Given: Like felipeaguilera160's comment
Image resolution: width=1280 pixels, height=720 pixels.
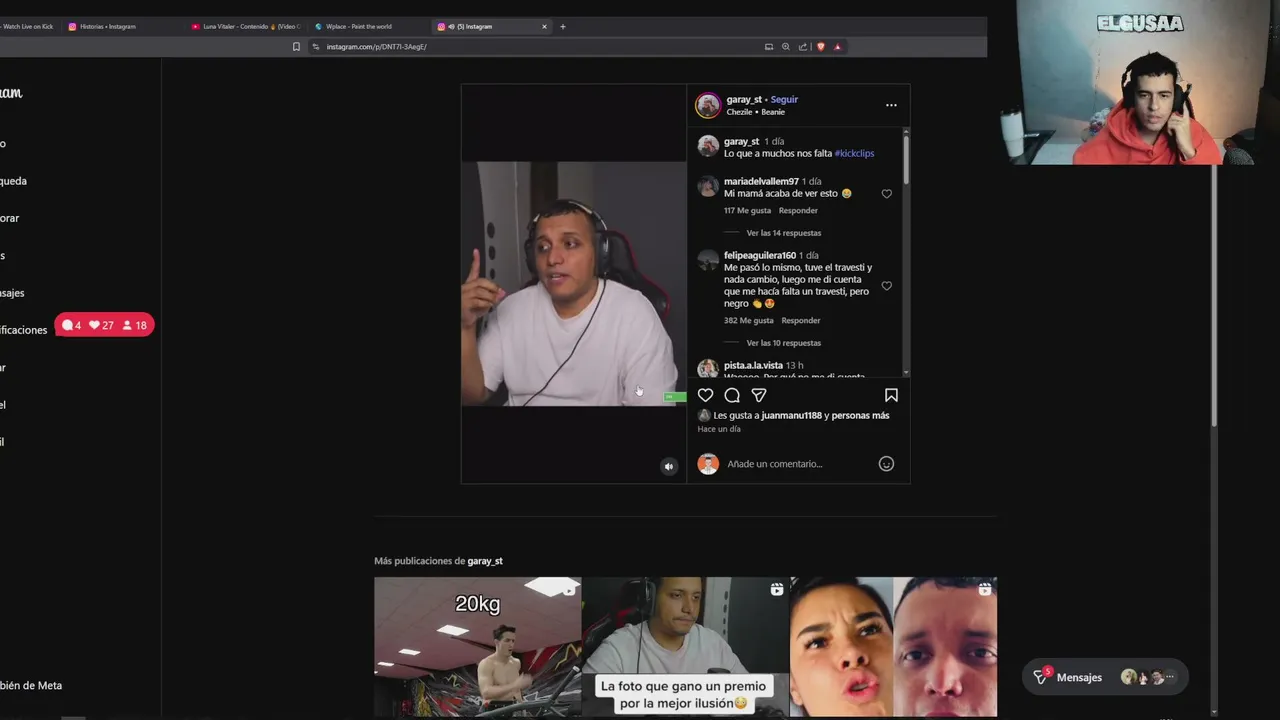Looking at the screenshot, I should (886, 286).
